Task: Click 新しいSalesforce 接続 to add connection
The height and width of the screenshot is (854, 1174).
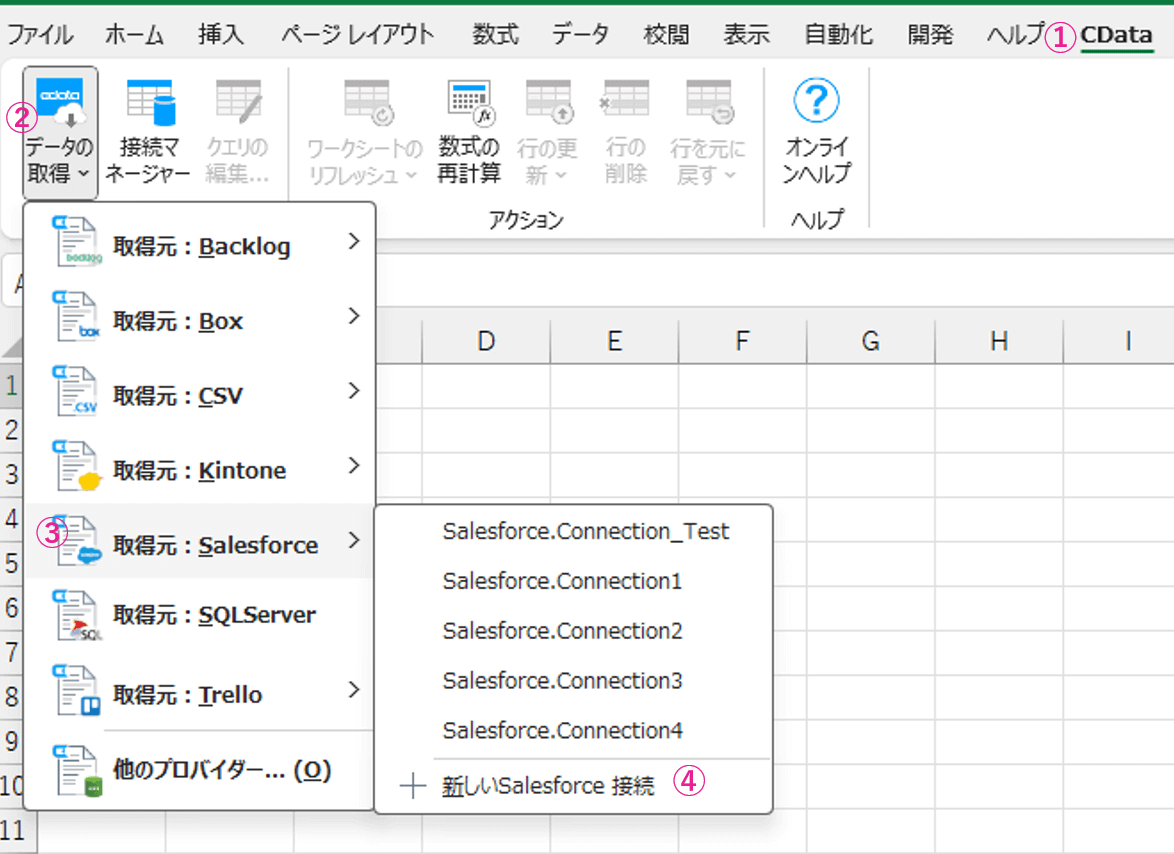Action: tap(548, 786)
